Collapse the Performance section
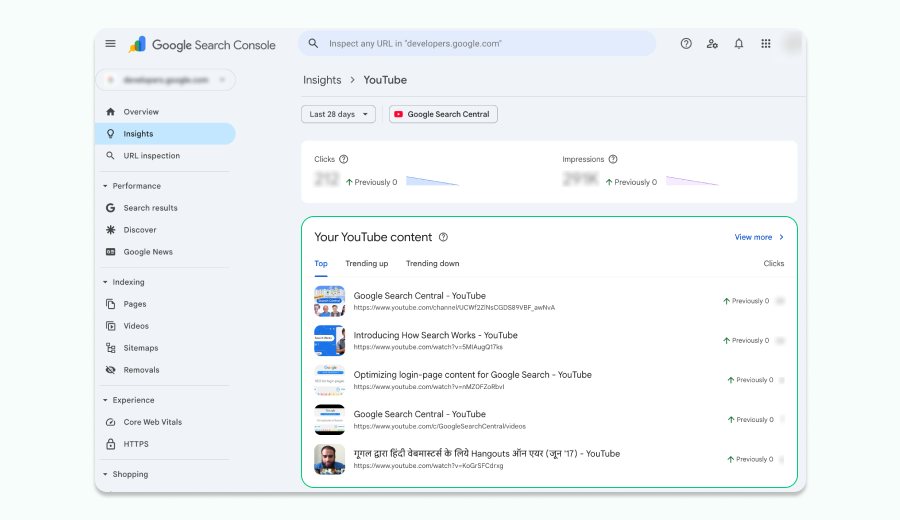The image size is (900, 520). click(x=106, y=186)
